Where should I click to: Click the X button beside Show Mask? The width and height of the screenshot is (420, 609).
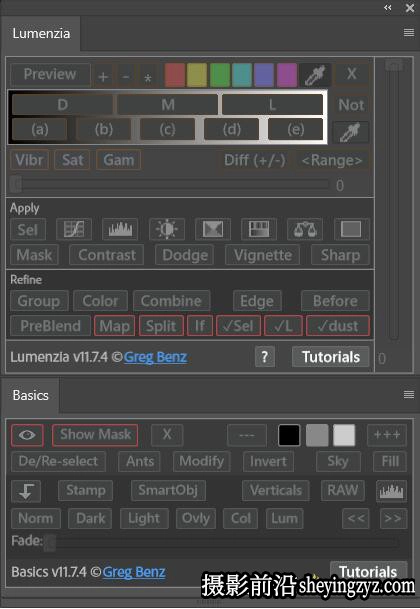167,434
